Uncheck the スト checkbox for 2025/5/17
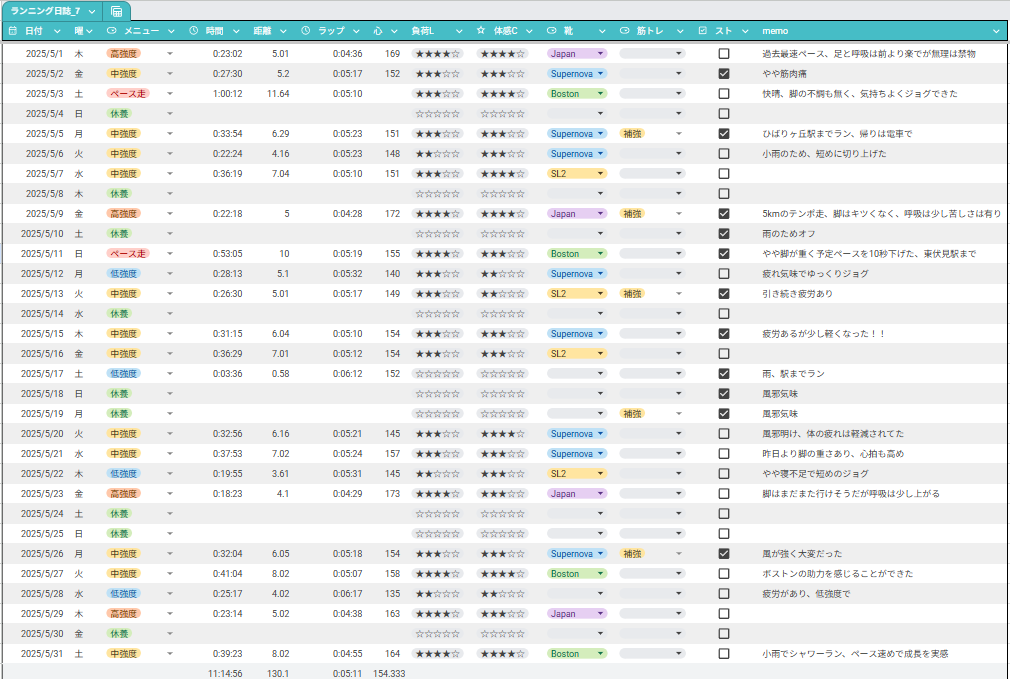The image size is (1010, 679). coord(724,374)
